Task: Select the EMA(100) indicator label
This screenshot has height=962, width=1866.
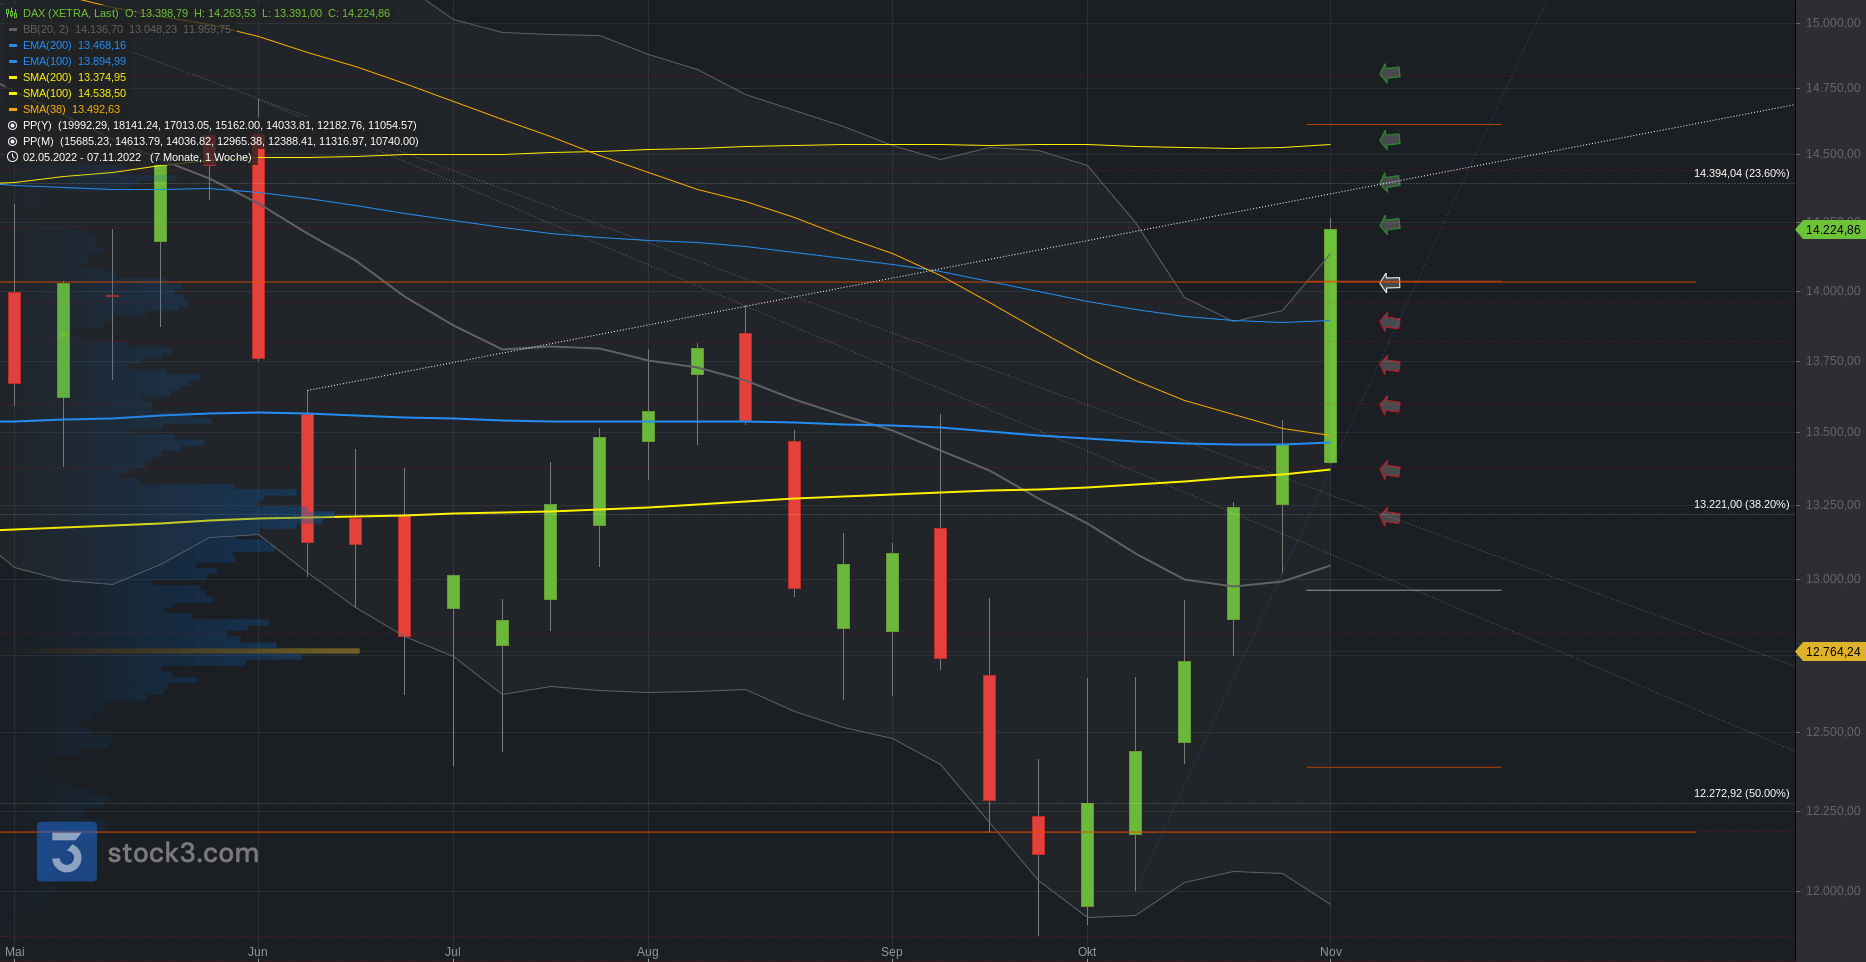Action: click(x=48, y=61)
